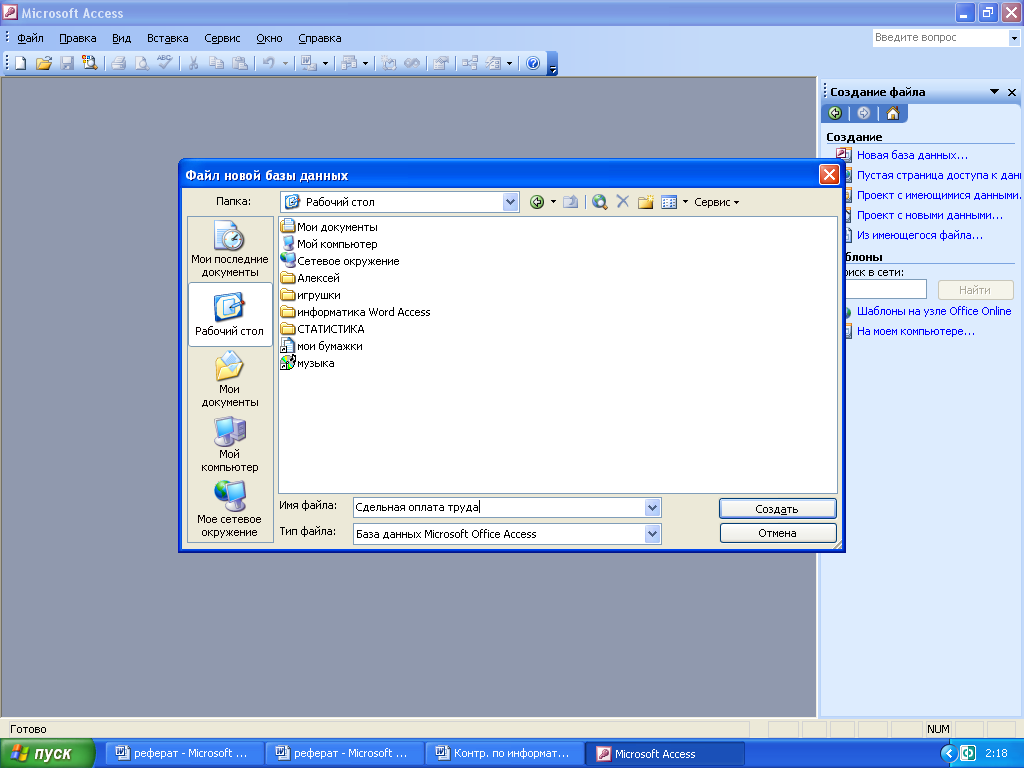
Task: Click the New database toolbar icon
Action: pos(21,63)
